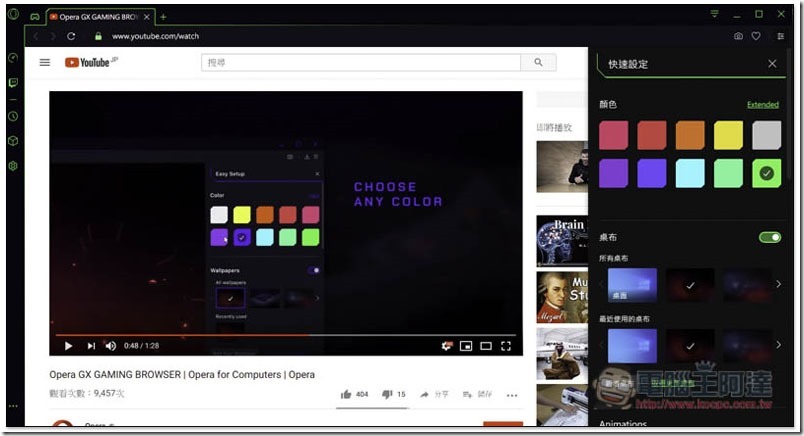Open a new tab with plus
The image size is (804, 436).
(163, 17)
